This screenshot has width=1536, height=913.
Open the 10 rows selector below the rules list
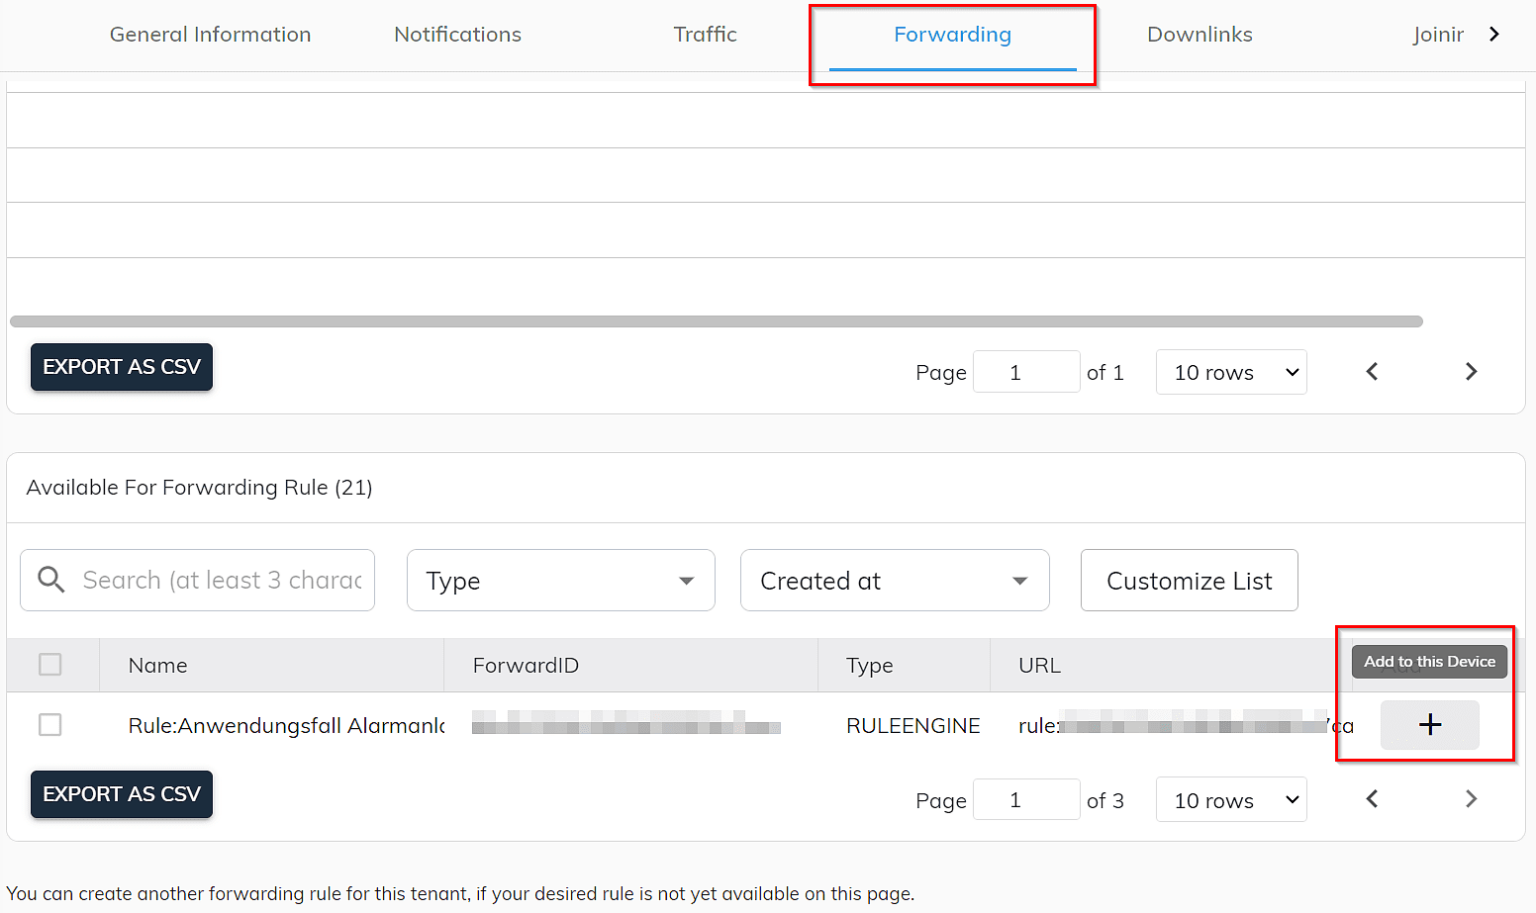(1231, 799)
